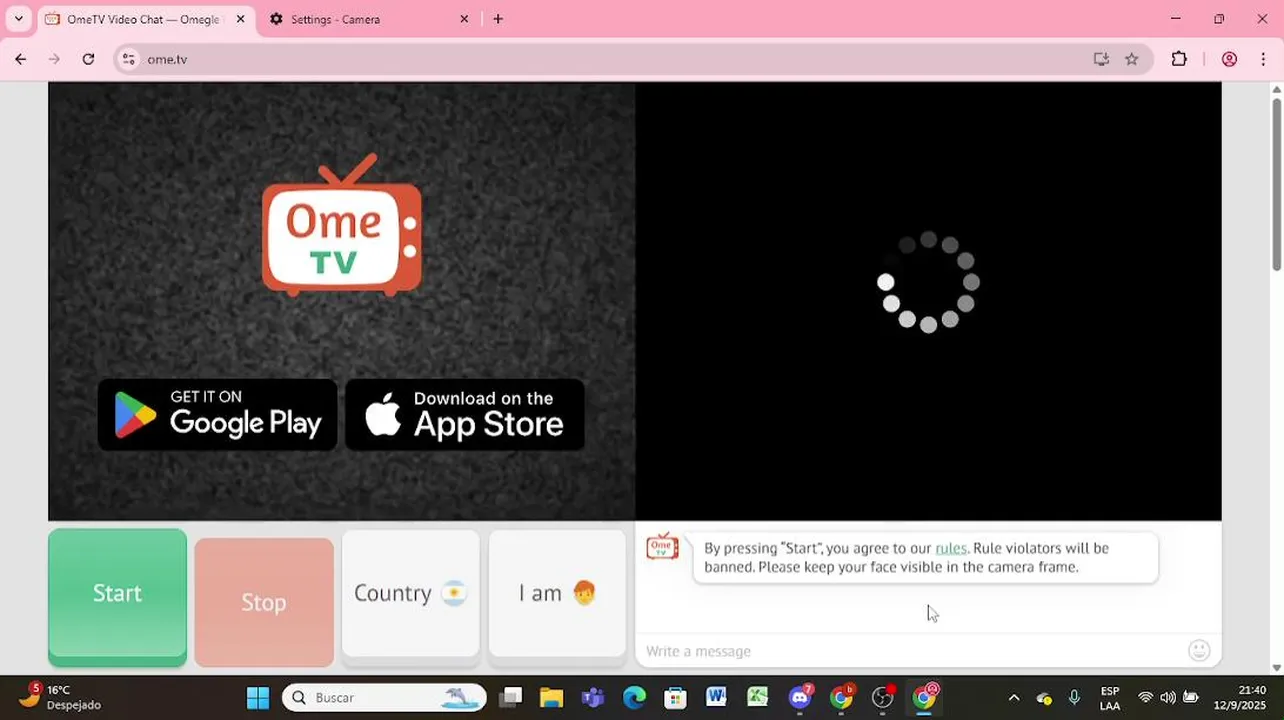Open File Explorer from the taskbar
This screenshot has height=720, width=1284.
click(551, 697)
